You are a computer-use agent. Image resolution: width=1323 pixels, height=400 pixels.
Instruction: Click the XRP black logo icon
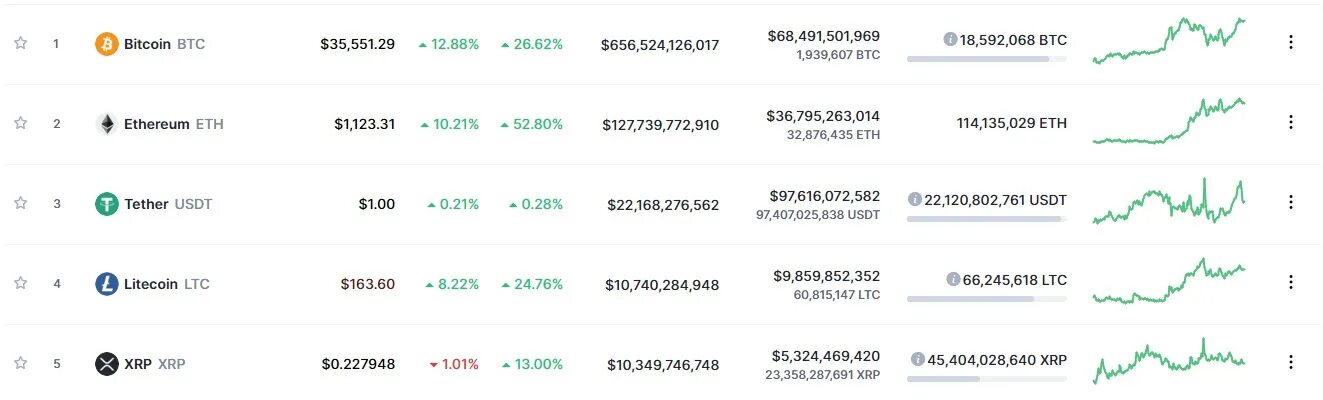pyautogui.click(x=106, y=364)
